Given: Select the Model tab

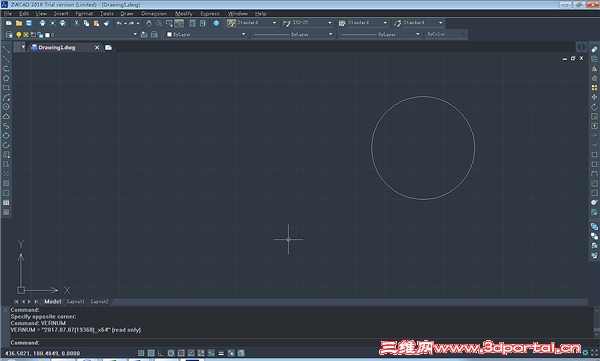Looking at the screenshot, I should click(x=52, y=302).
